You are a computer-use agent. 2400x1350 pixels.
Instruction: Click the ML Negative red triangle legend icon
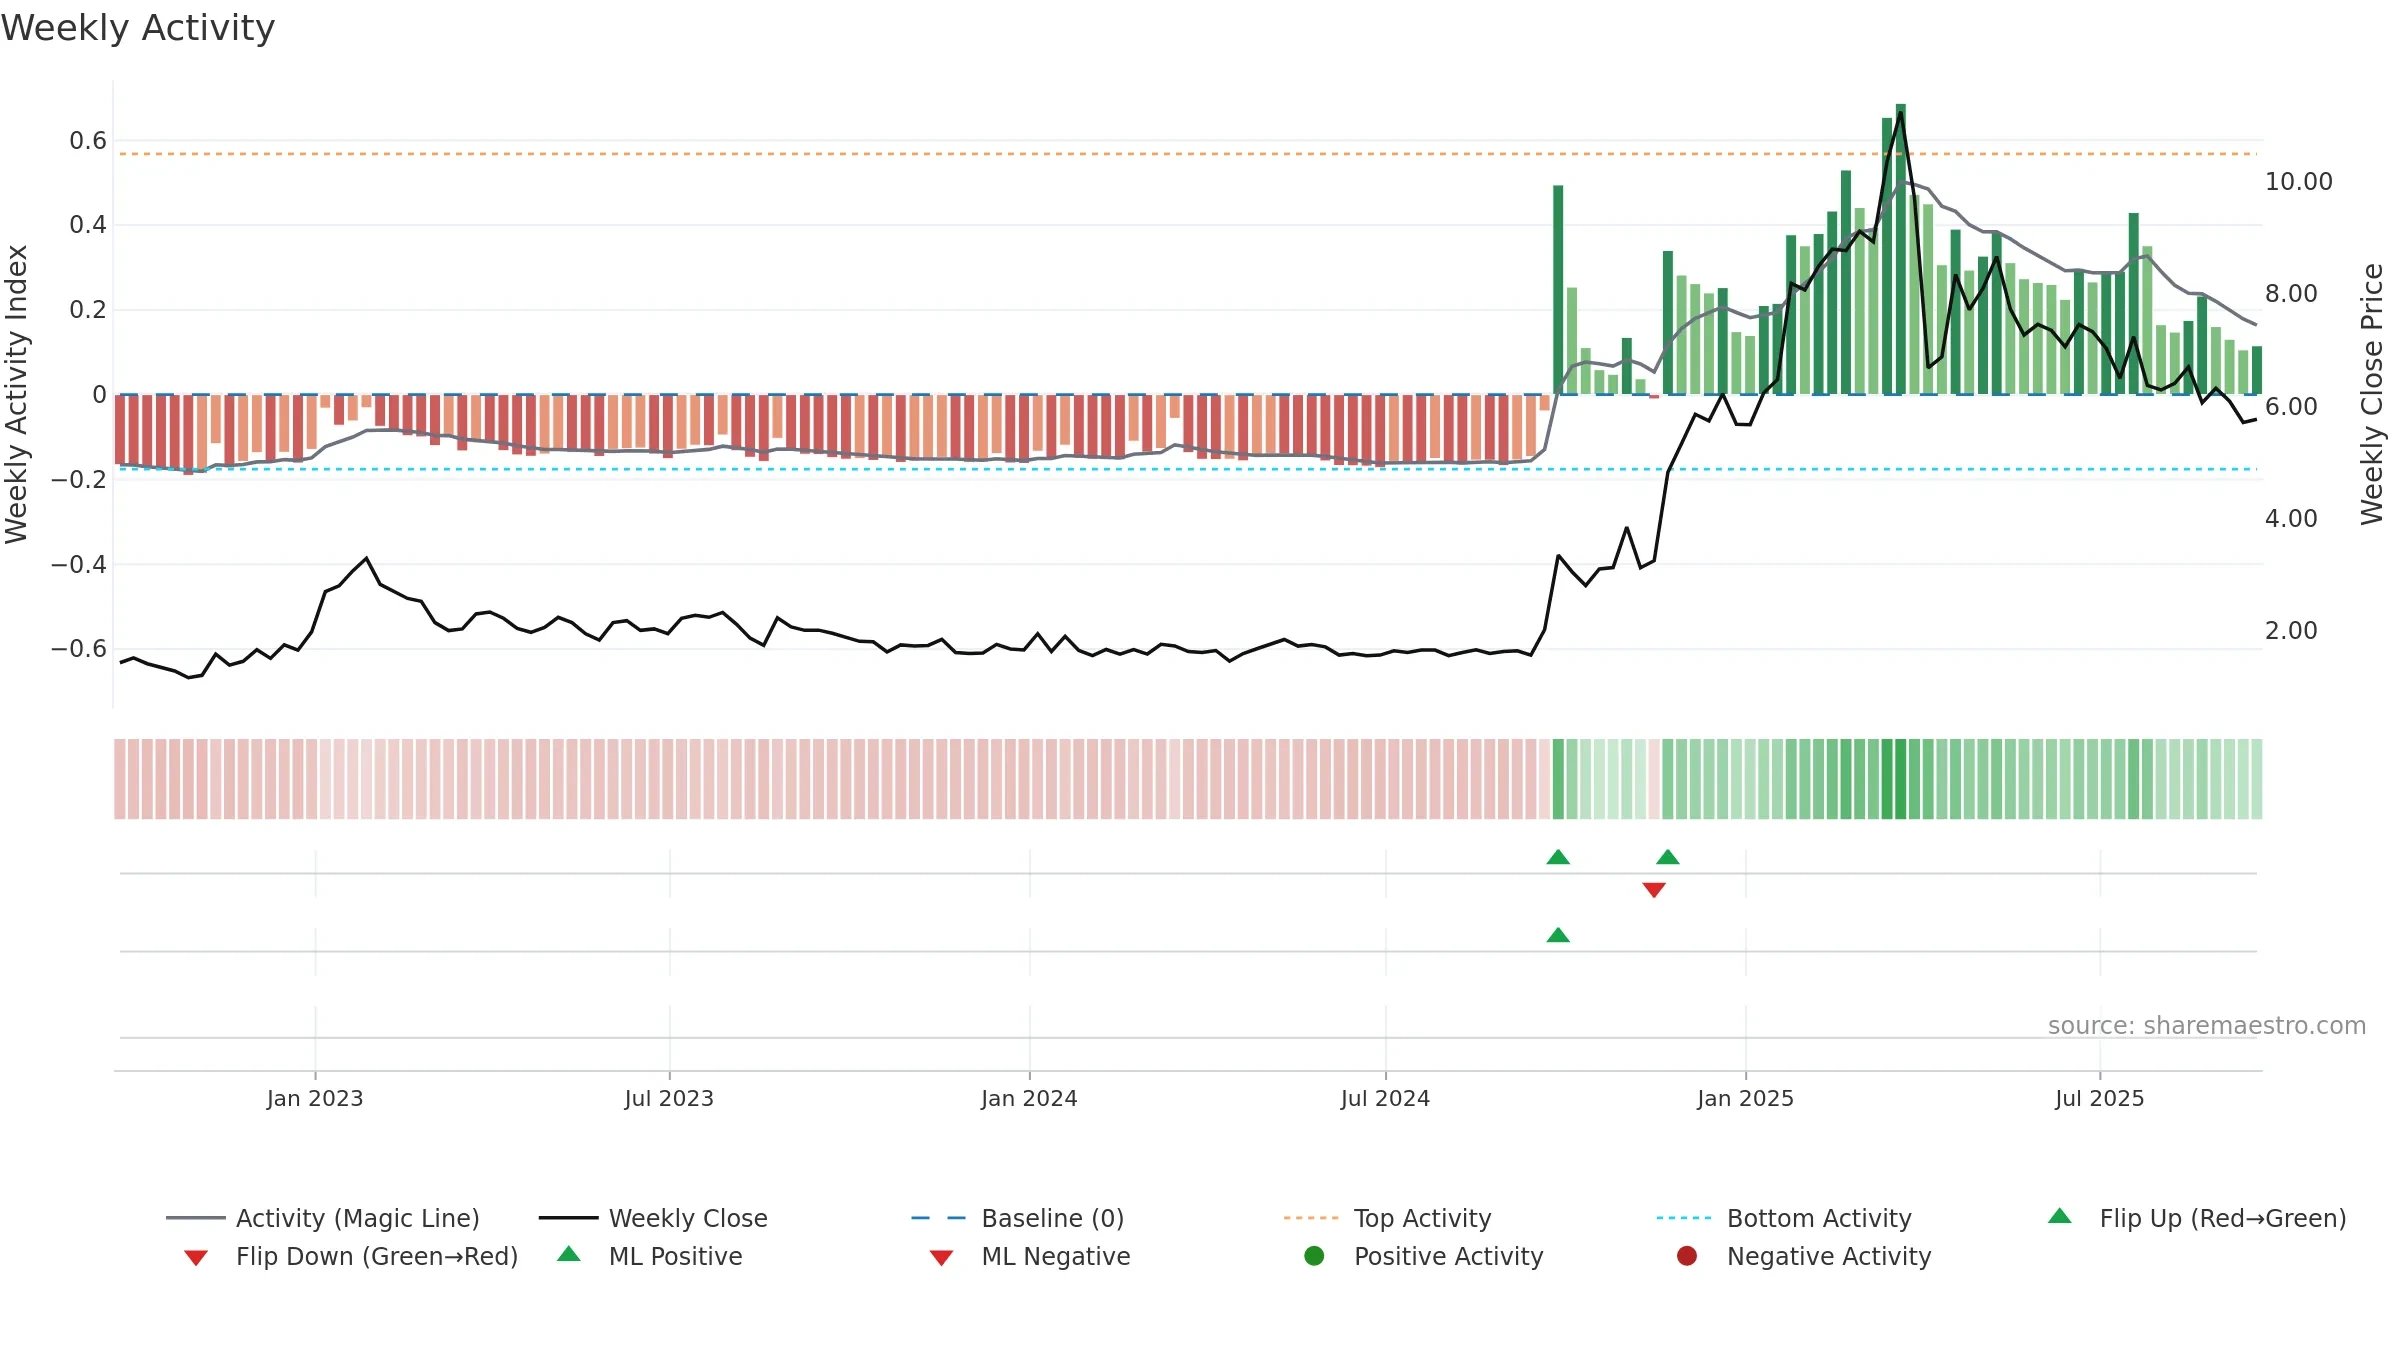point(941,1258)
